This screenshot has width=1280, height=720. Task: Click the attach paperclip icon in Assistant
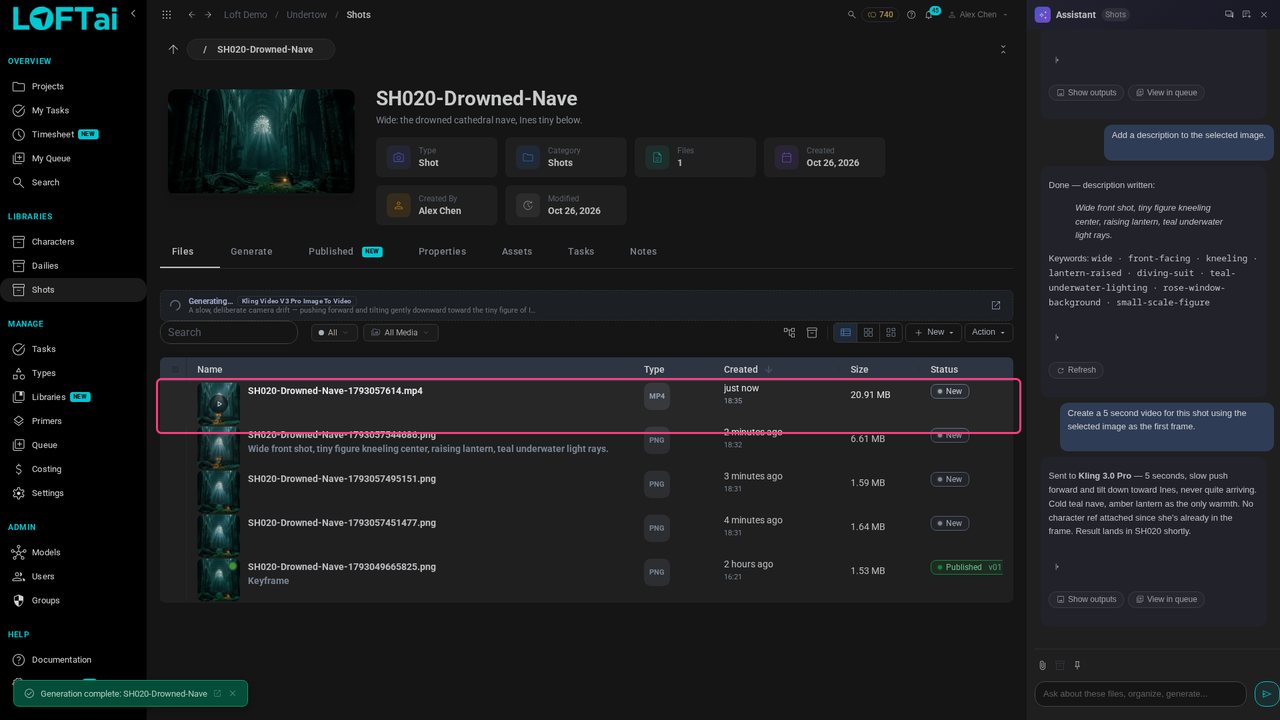tap(1042, 665)
